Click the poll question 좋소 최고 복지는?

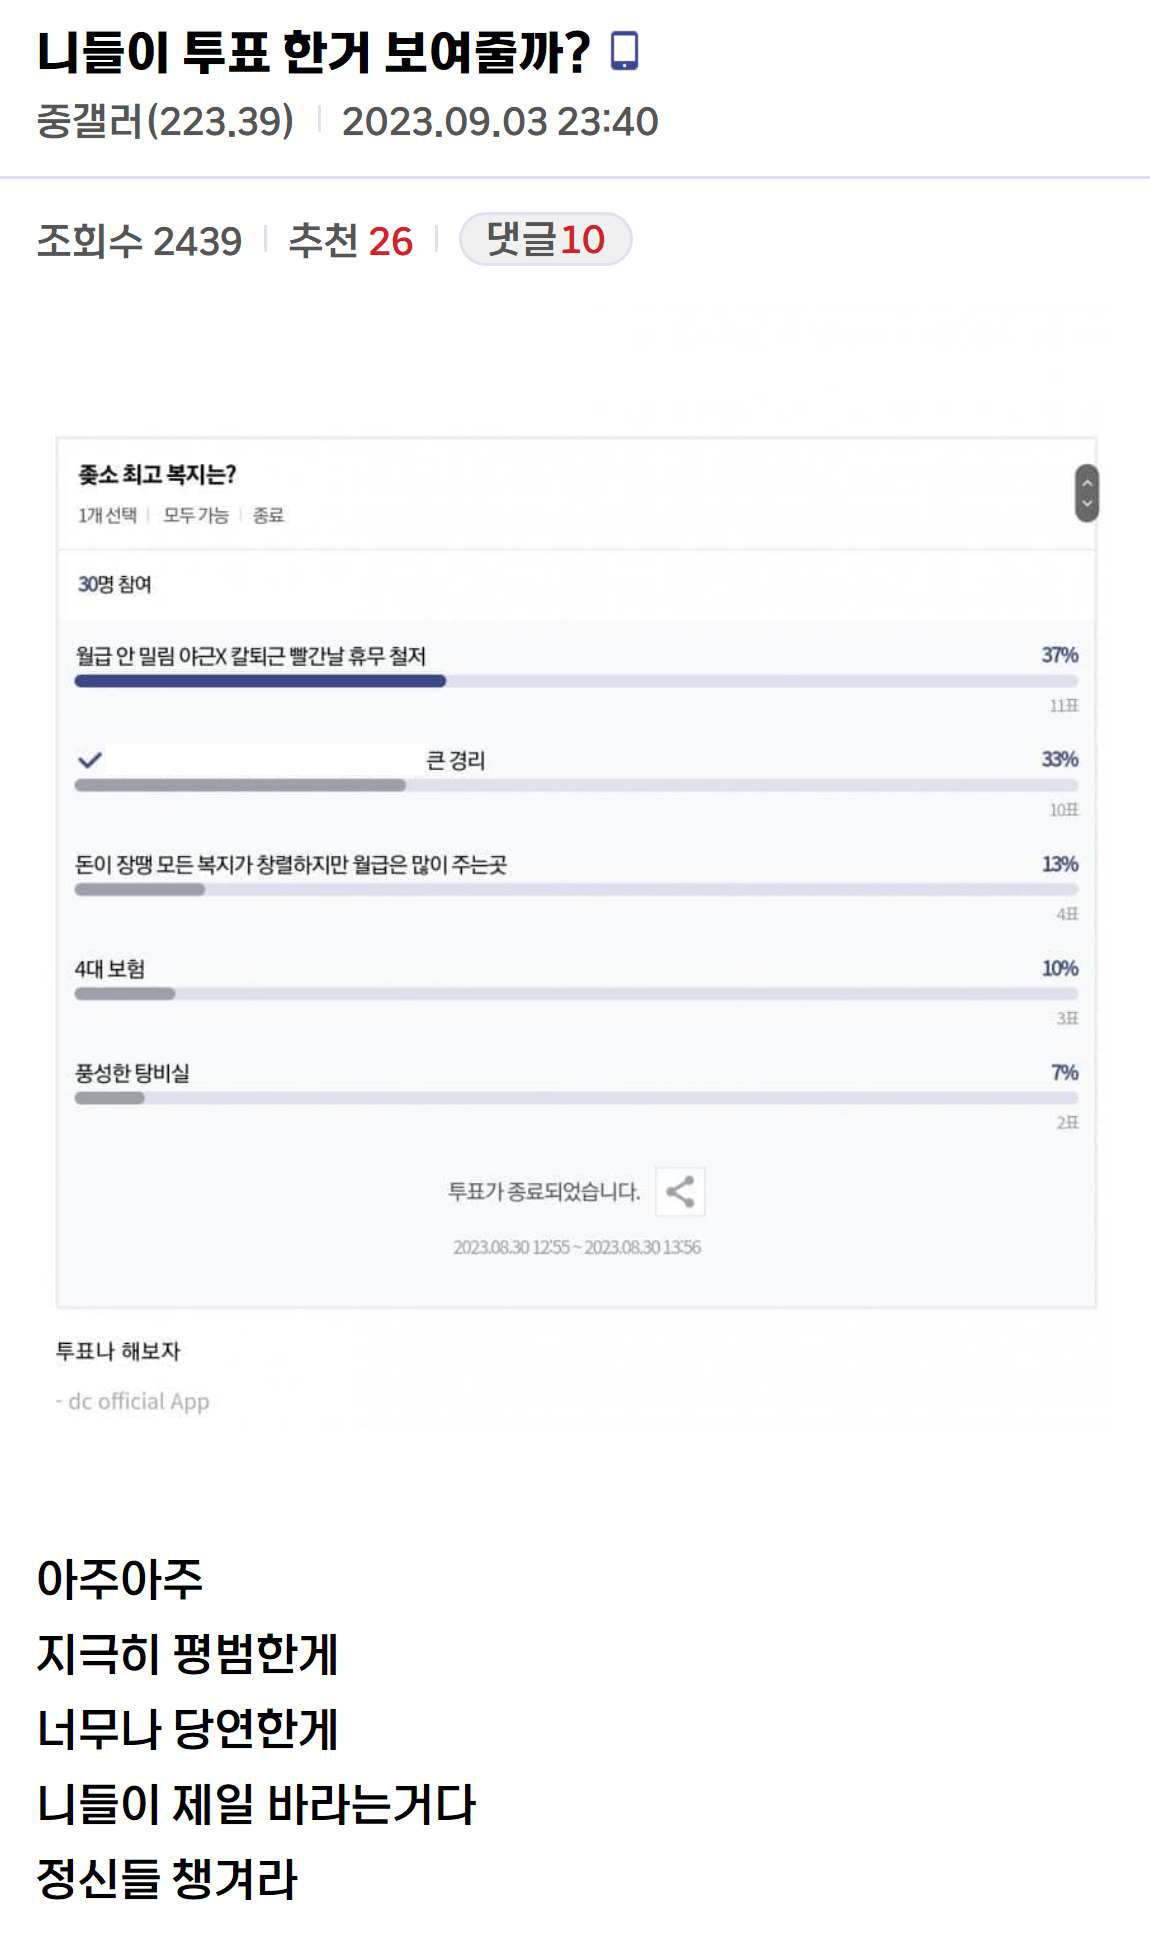click(157, 474)
